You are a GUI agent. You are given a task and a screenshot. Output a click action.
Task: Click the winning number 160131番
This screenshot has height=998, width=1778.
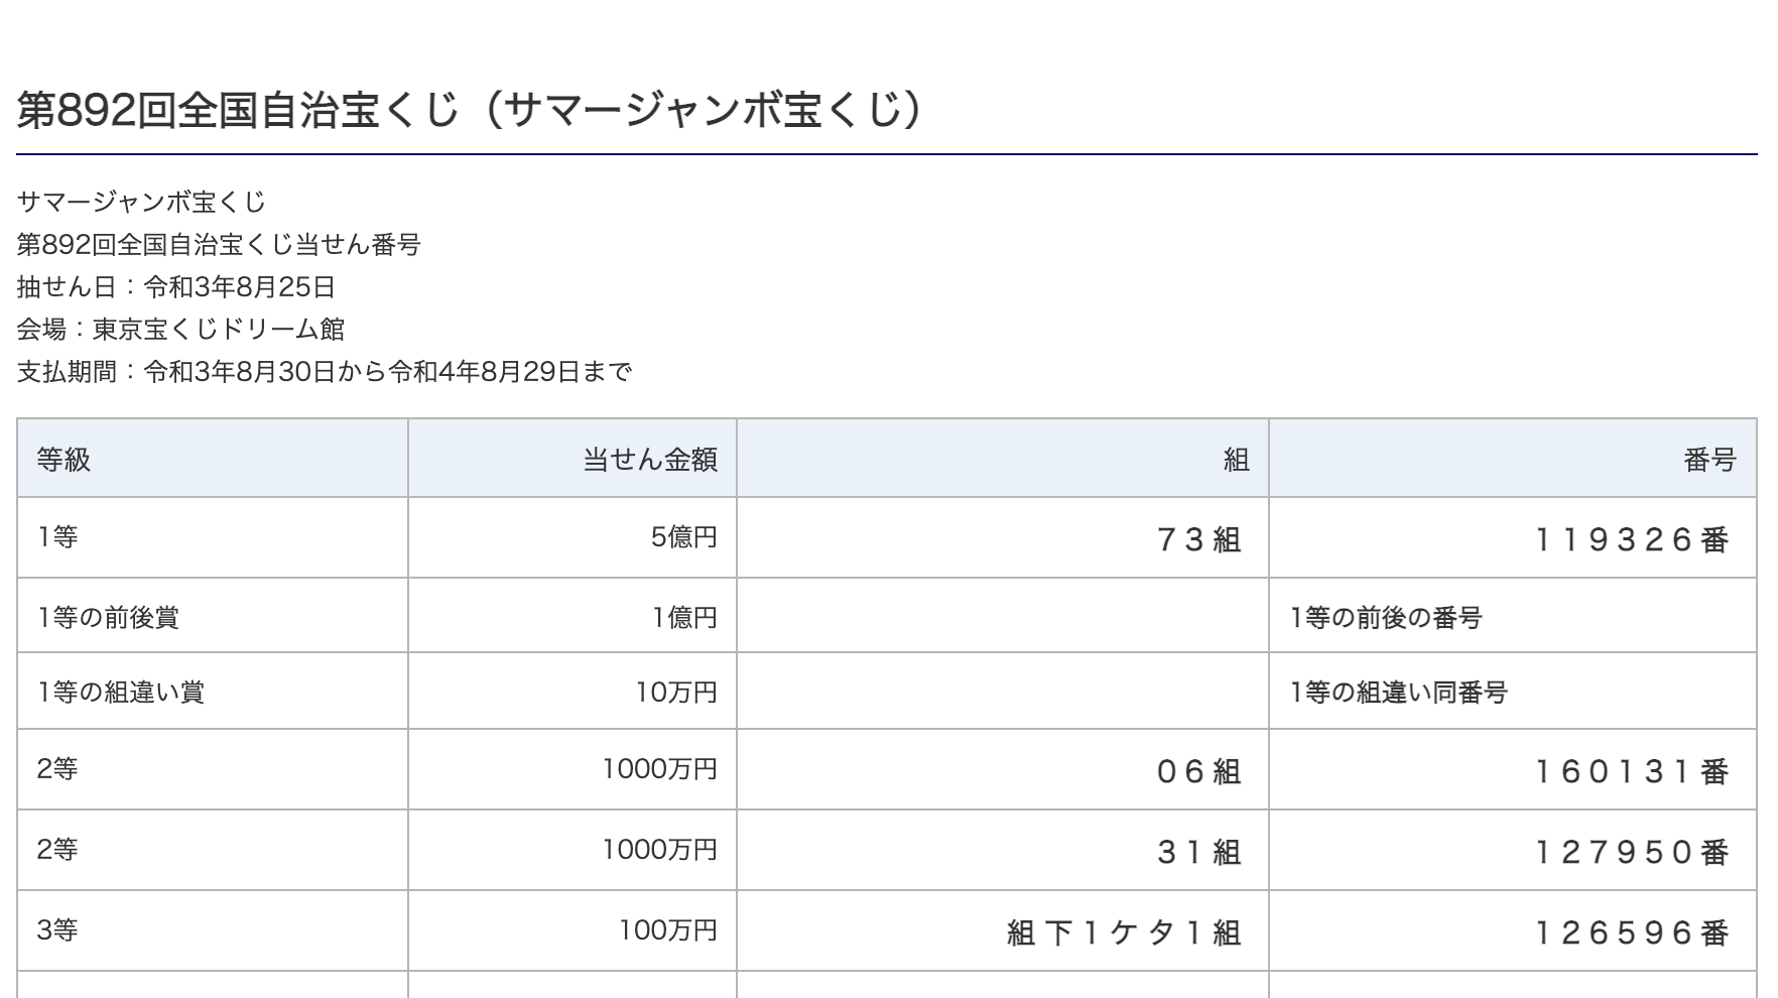click(1632, 771)
